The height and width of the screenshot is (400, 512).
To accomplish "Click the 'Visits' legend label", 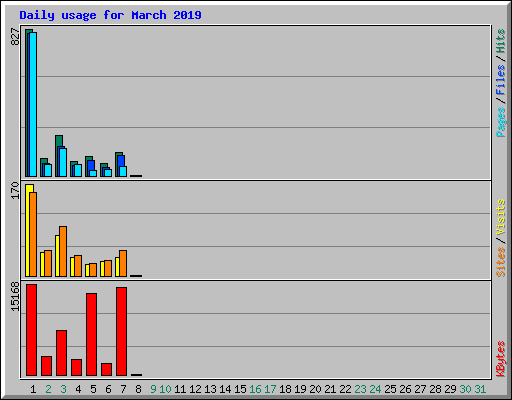I will tap(501, 217).
